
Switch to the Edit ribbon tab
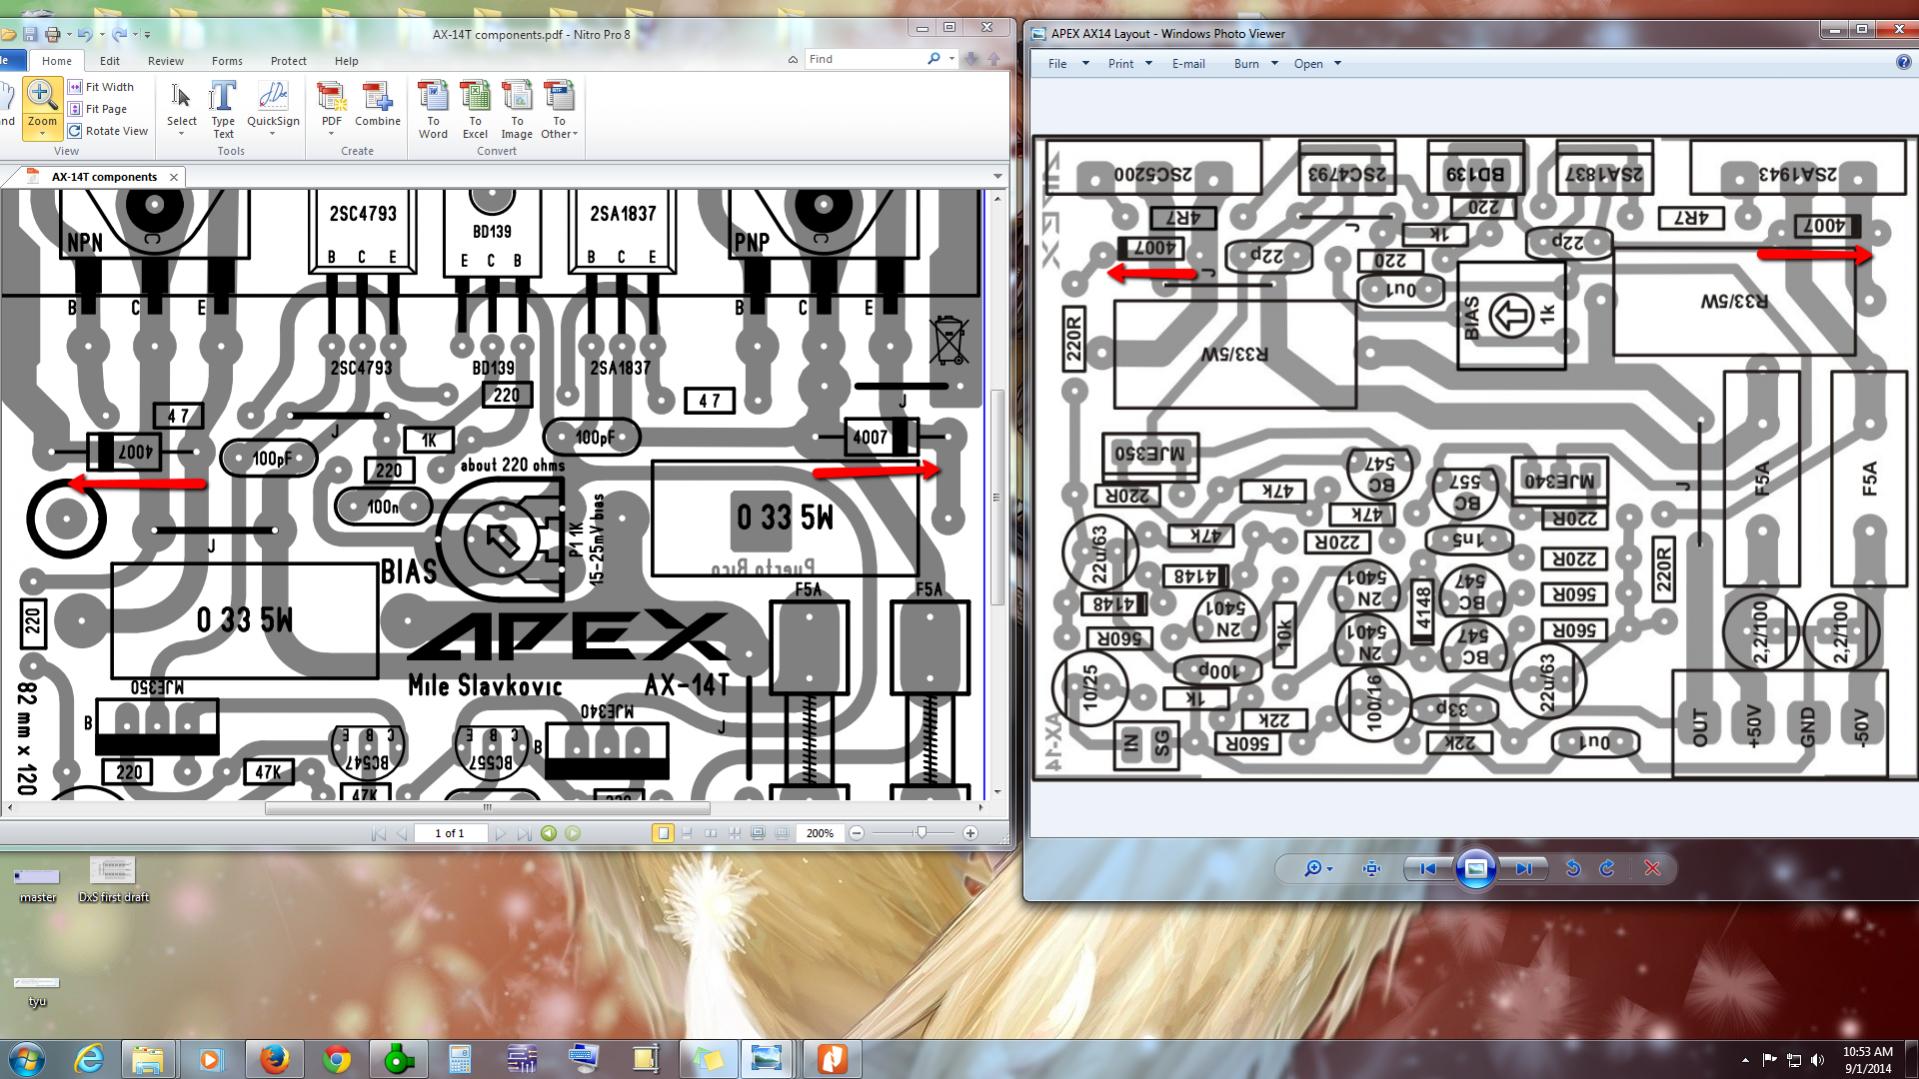110,61
